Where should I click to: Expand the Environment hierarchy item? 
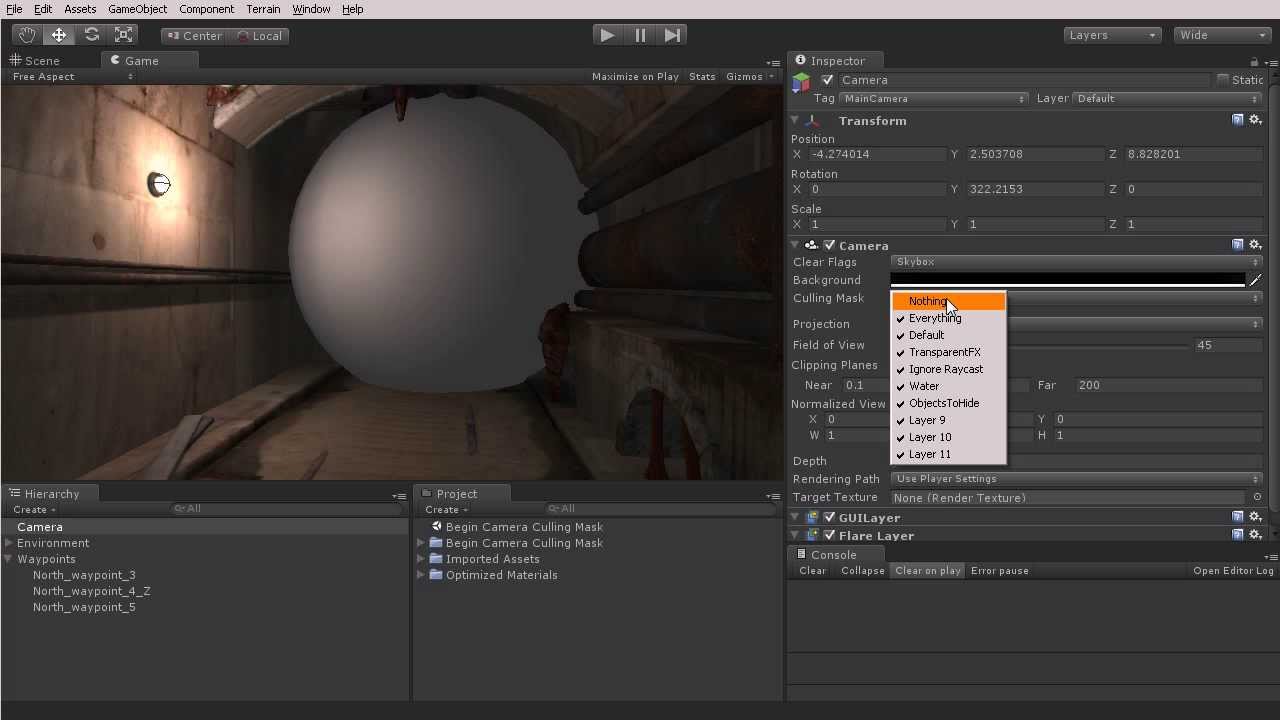tap(9, 543)
